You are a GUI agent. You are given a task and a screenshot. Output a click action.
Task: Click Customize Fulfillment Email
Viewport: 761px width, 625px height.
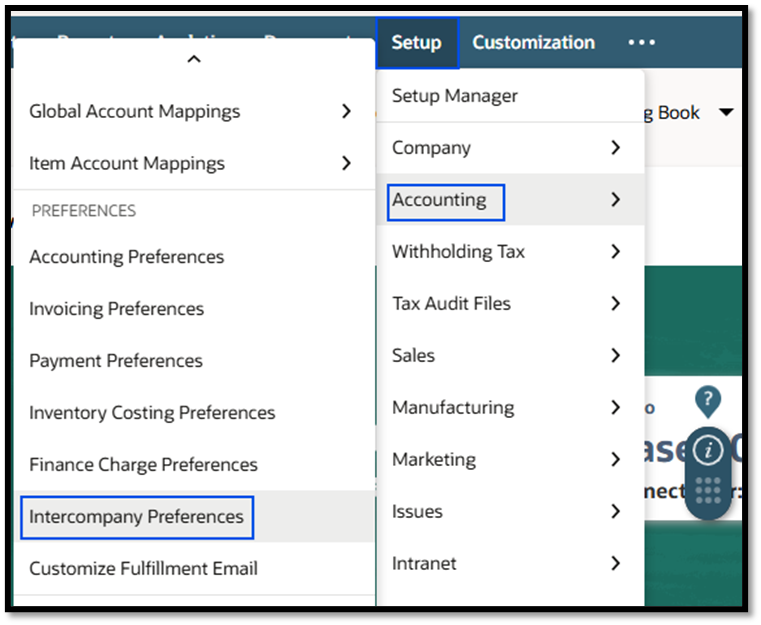[144, 569]
